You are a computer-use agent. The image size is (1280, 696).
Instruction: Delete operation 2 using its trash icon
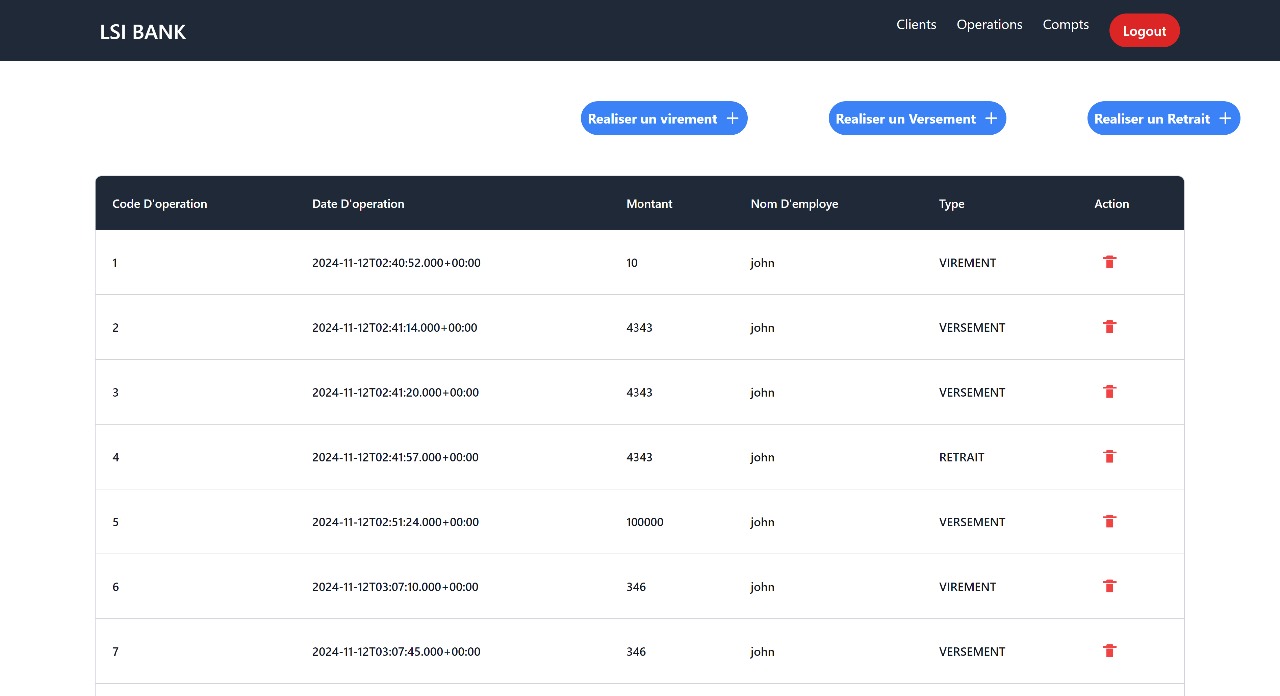click(x=1109, y=327)
